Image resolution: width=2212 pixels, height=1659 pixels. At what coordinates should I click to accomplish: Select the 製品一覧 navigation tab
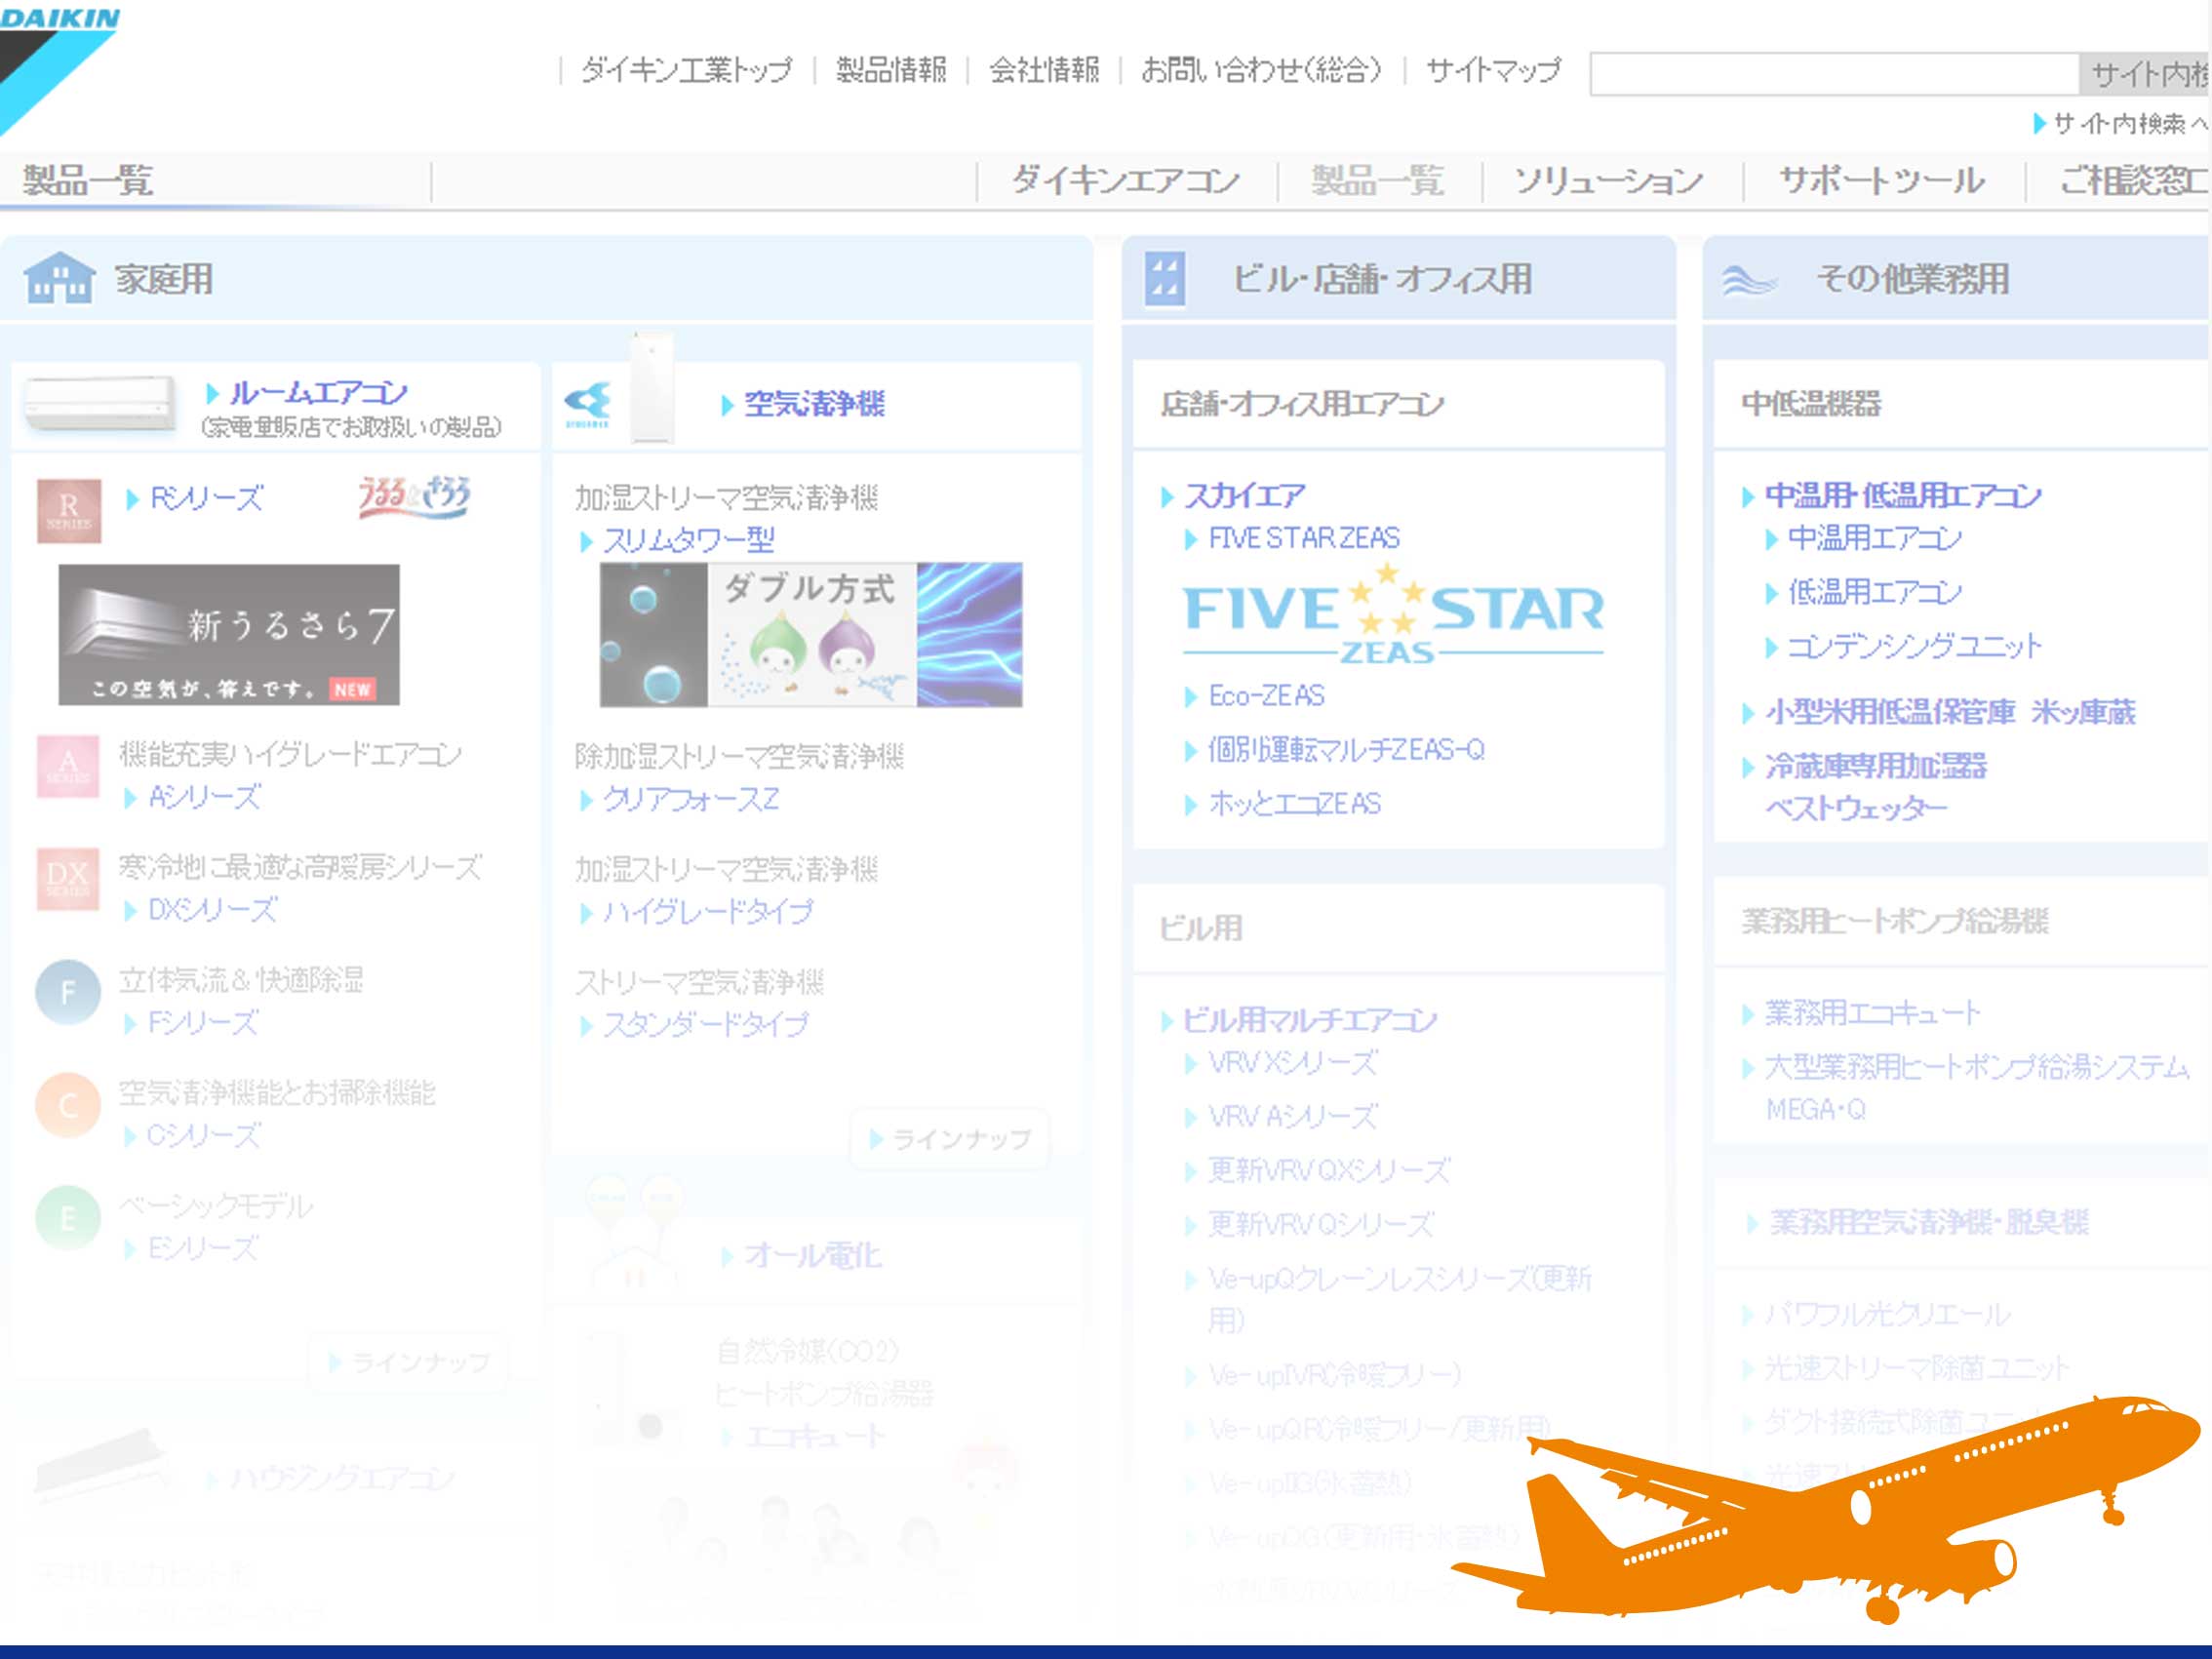(x=1378, y=181)
